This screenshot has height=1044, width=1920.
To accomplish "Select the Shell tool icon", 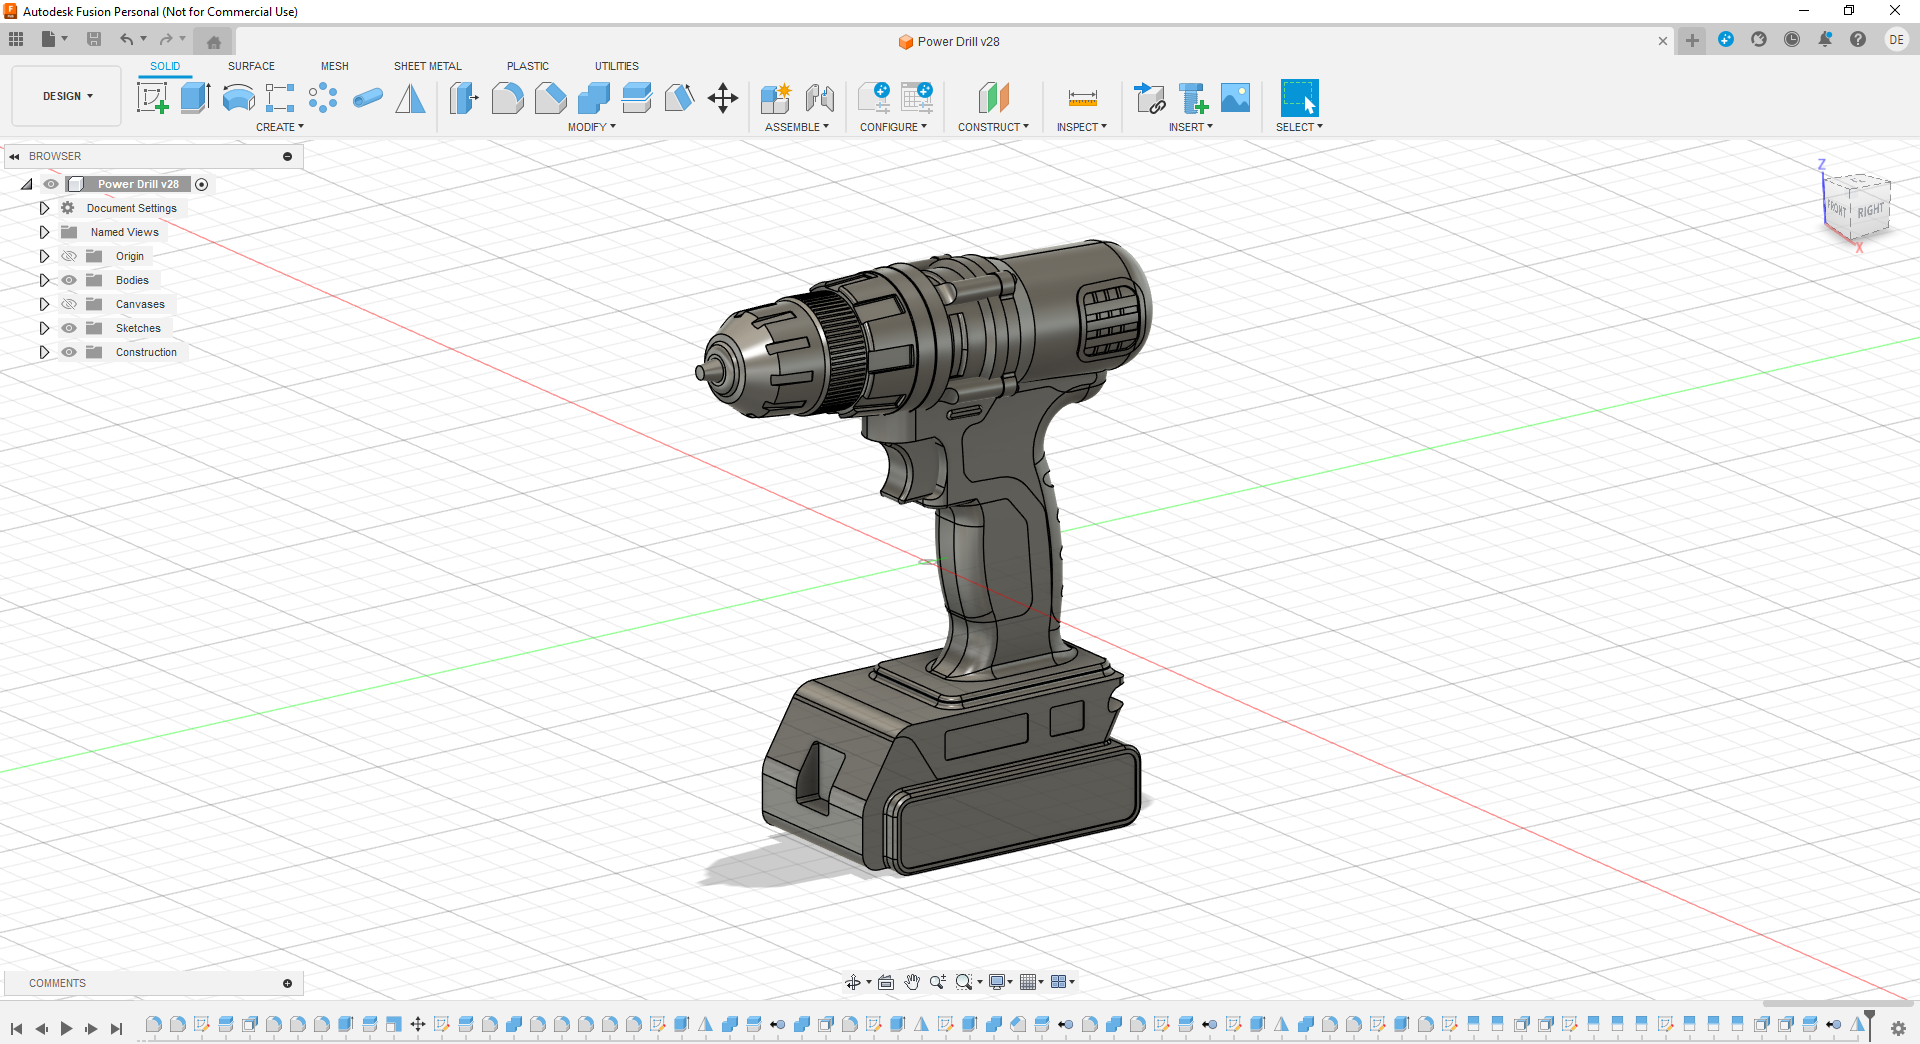I will tap(594, 98).
